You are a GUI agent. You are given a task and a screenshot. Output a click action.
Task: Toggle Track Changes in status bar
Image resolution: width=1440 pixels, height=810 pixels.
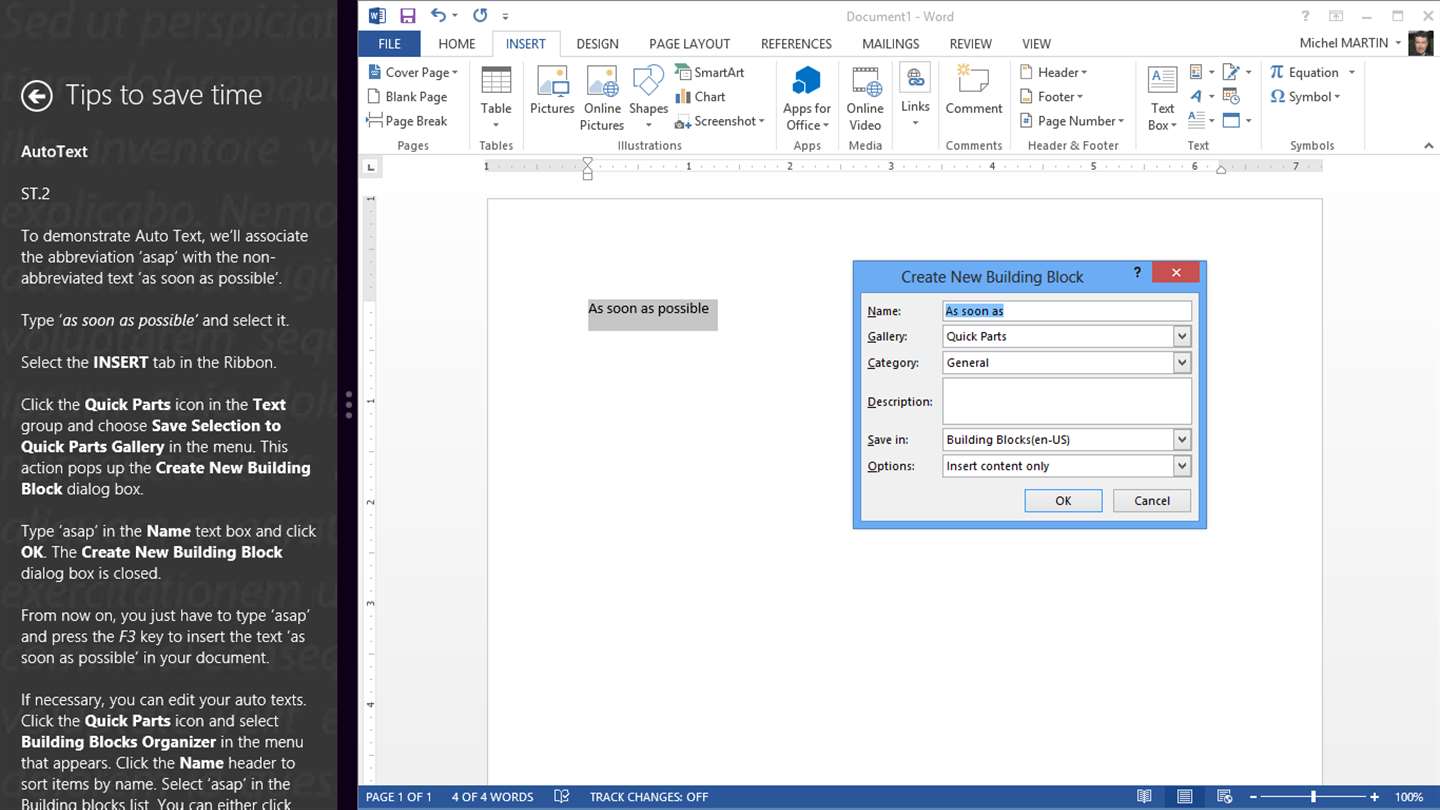pyautogui.click(x=649, y=797)
